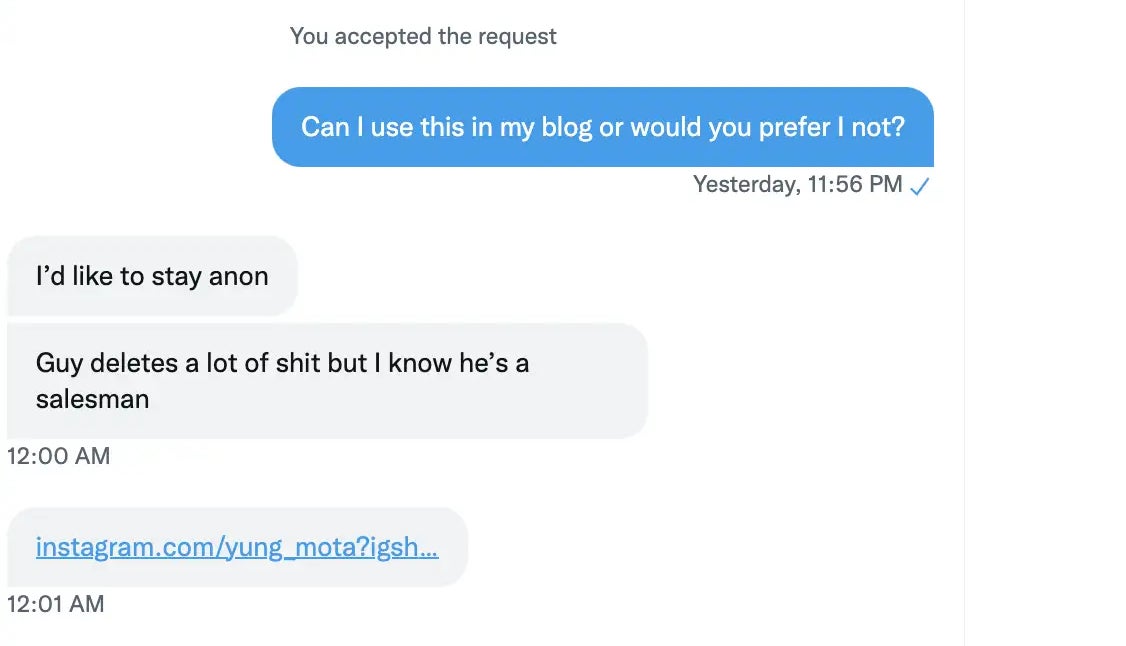Click the word "salesman" in the gray message
1126x646 pixels.
tap(92, 399)
